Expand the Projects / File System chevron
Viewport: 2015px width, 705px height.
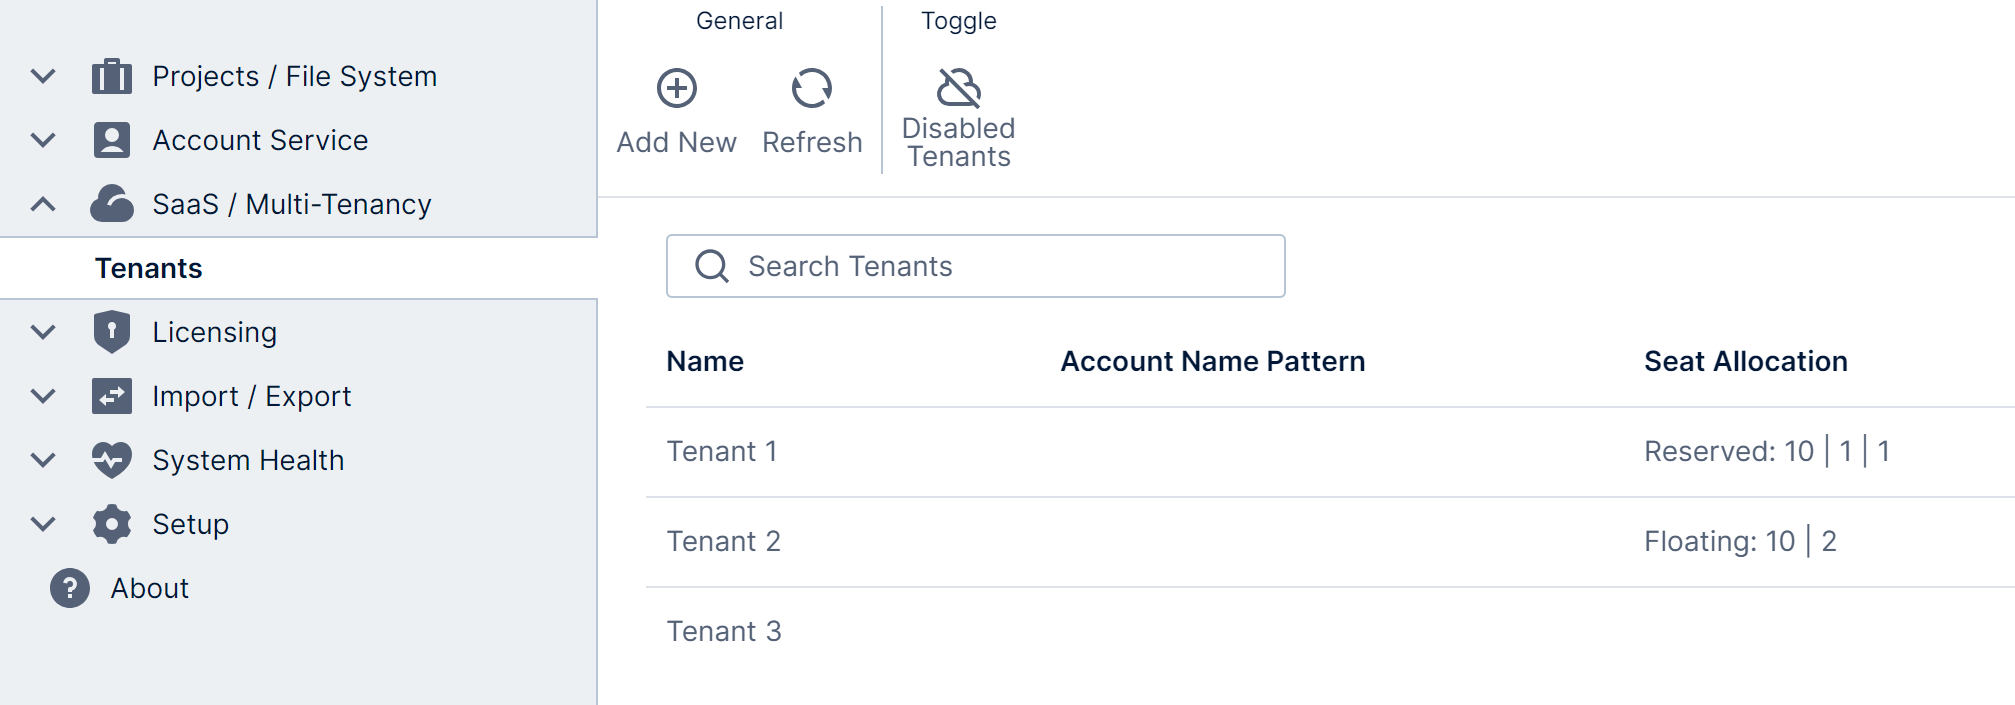(x=43, y=76)
